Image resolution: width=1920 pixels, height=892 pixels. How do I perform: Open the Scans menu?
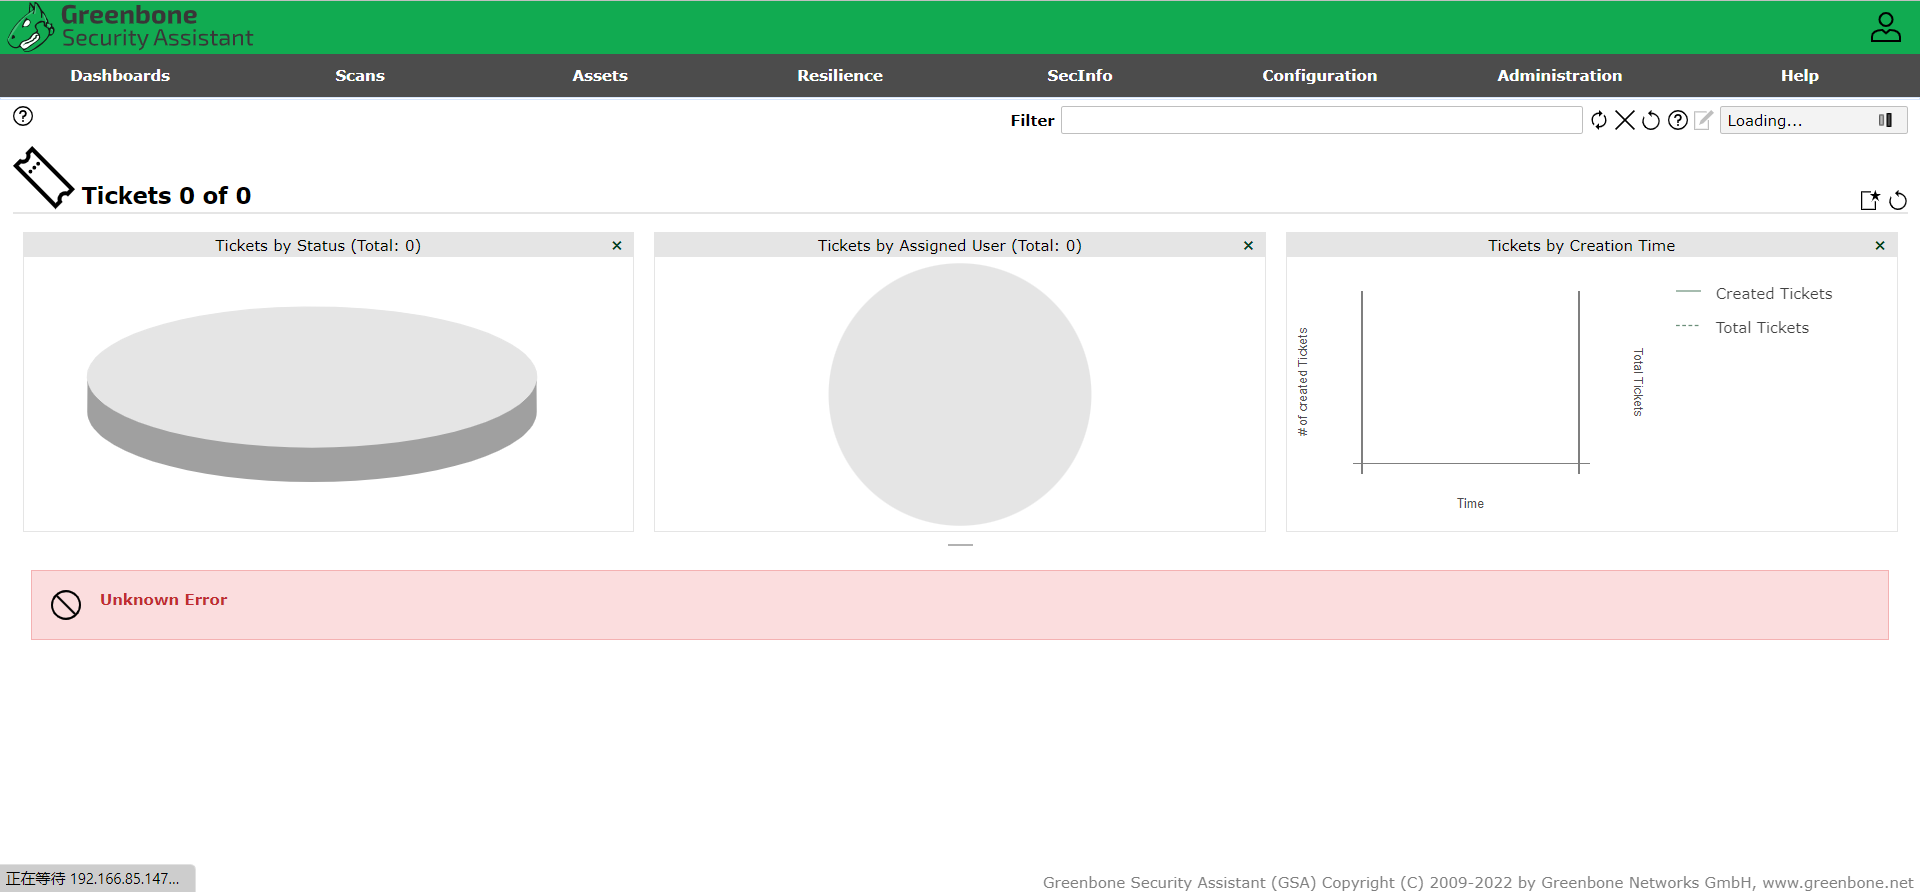360,75
